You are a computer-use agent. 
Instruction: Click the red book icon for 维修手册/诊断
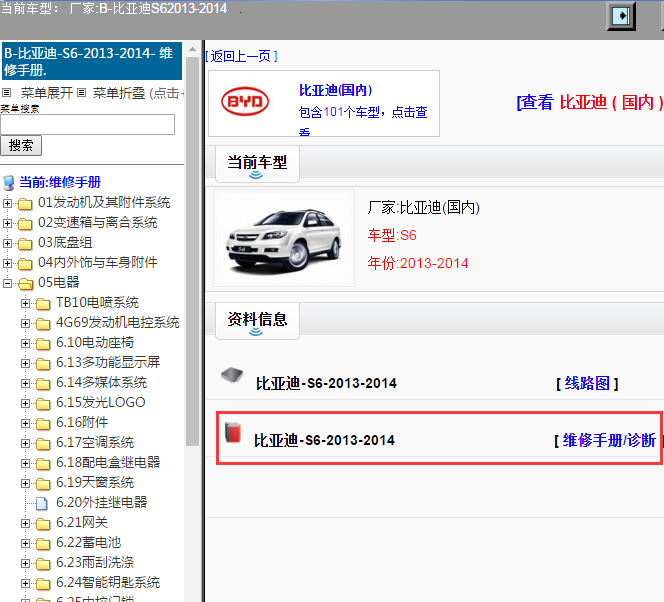pos(233,432)
